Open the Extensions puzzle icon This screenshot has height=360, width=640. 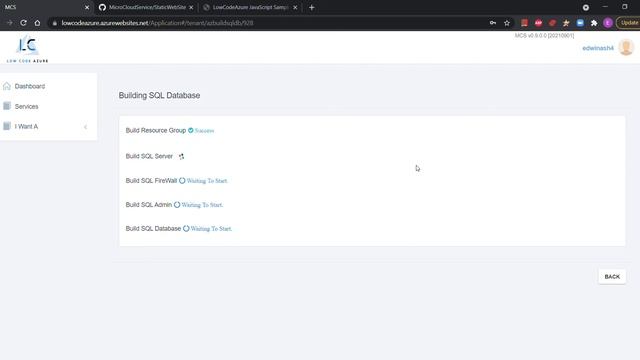pyautogui.click(x=594, y=23)
